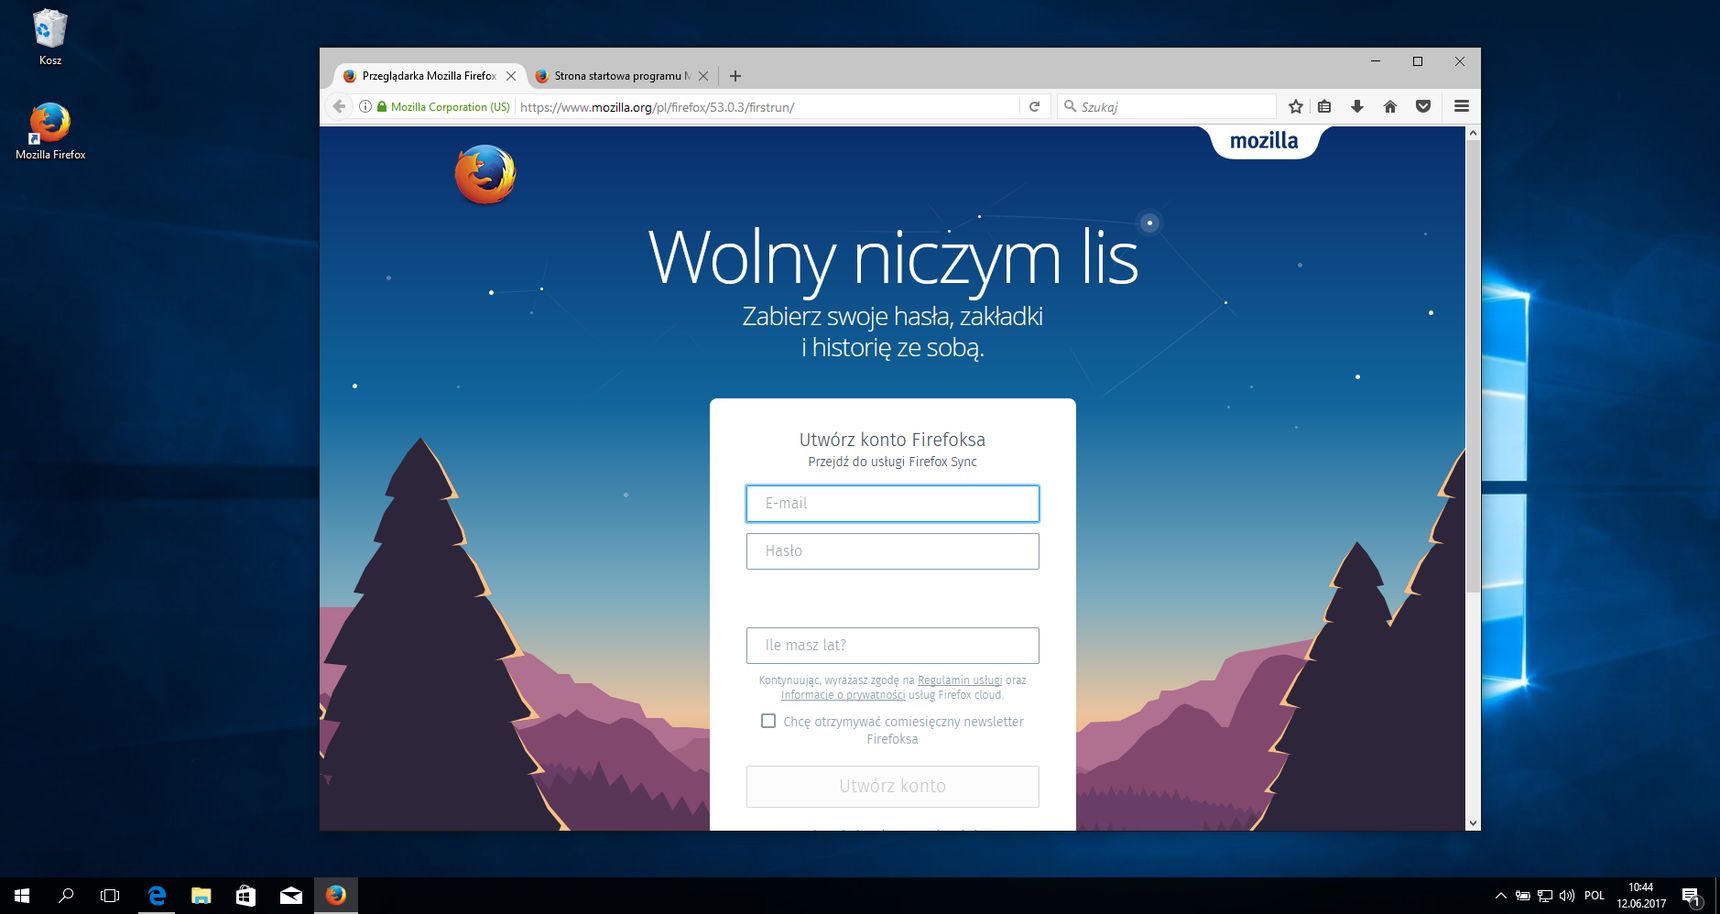Open the Informacje o prywatności link

click(x=843, y=695)
